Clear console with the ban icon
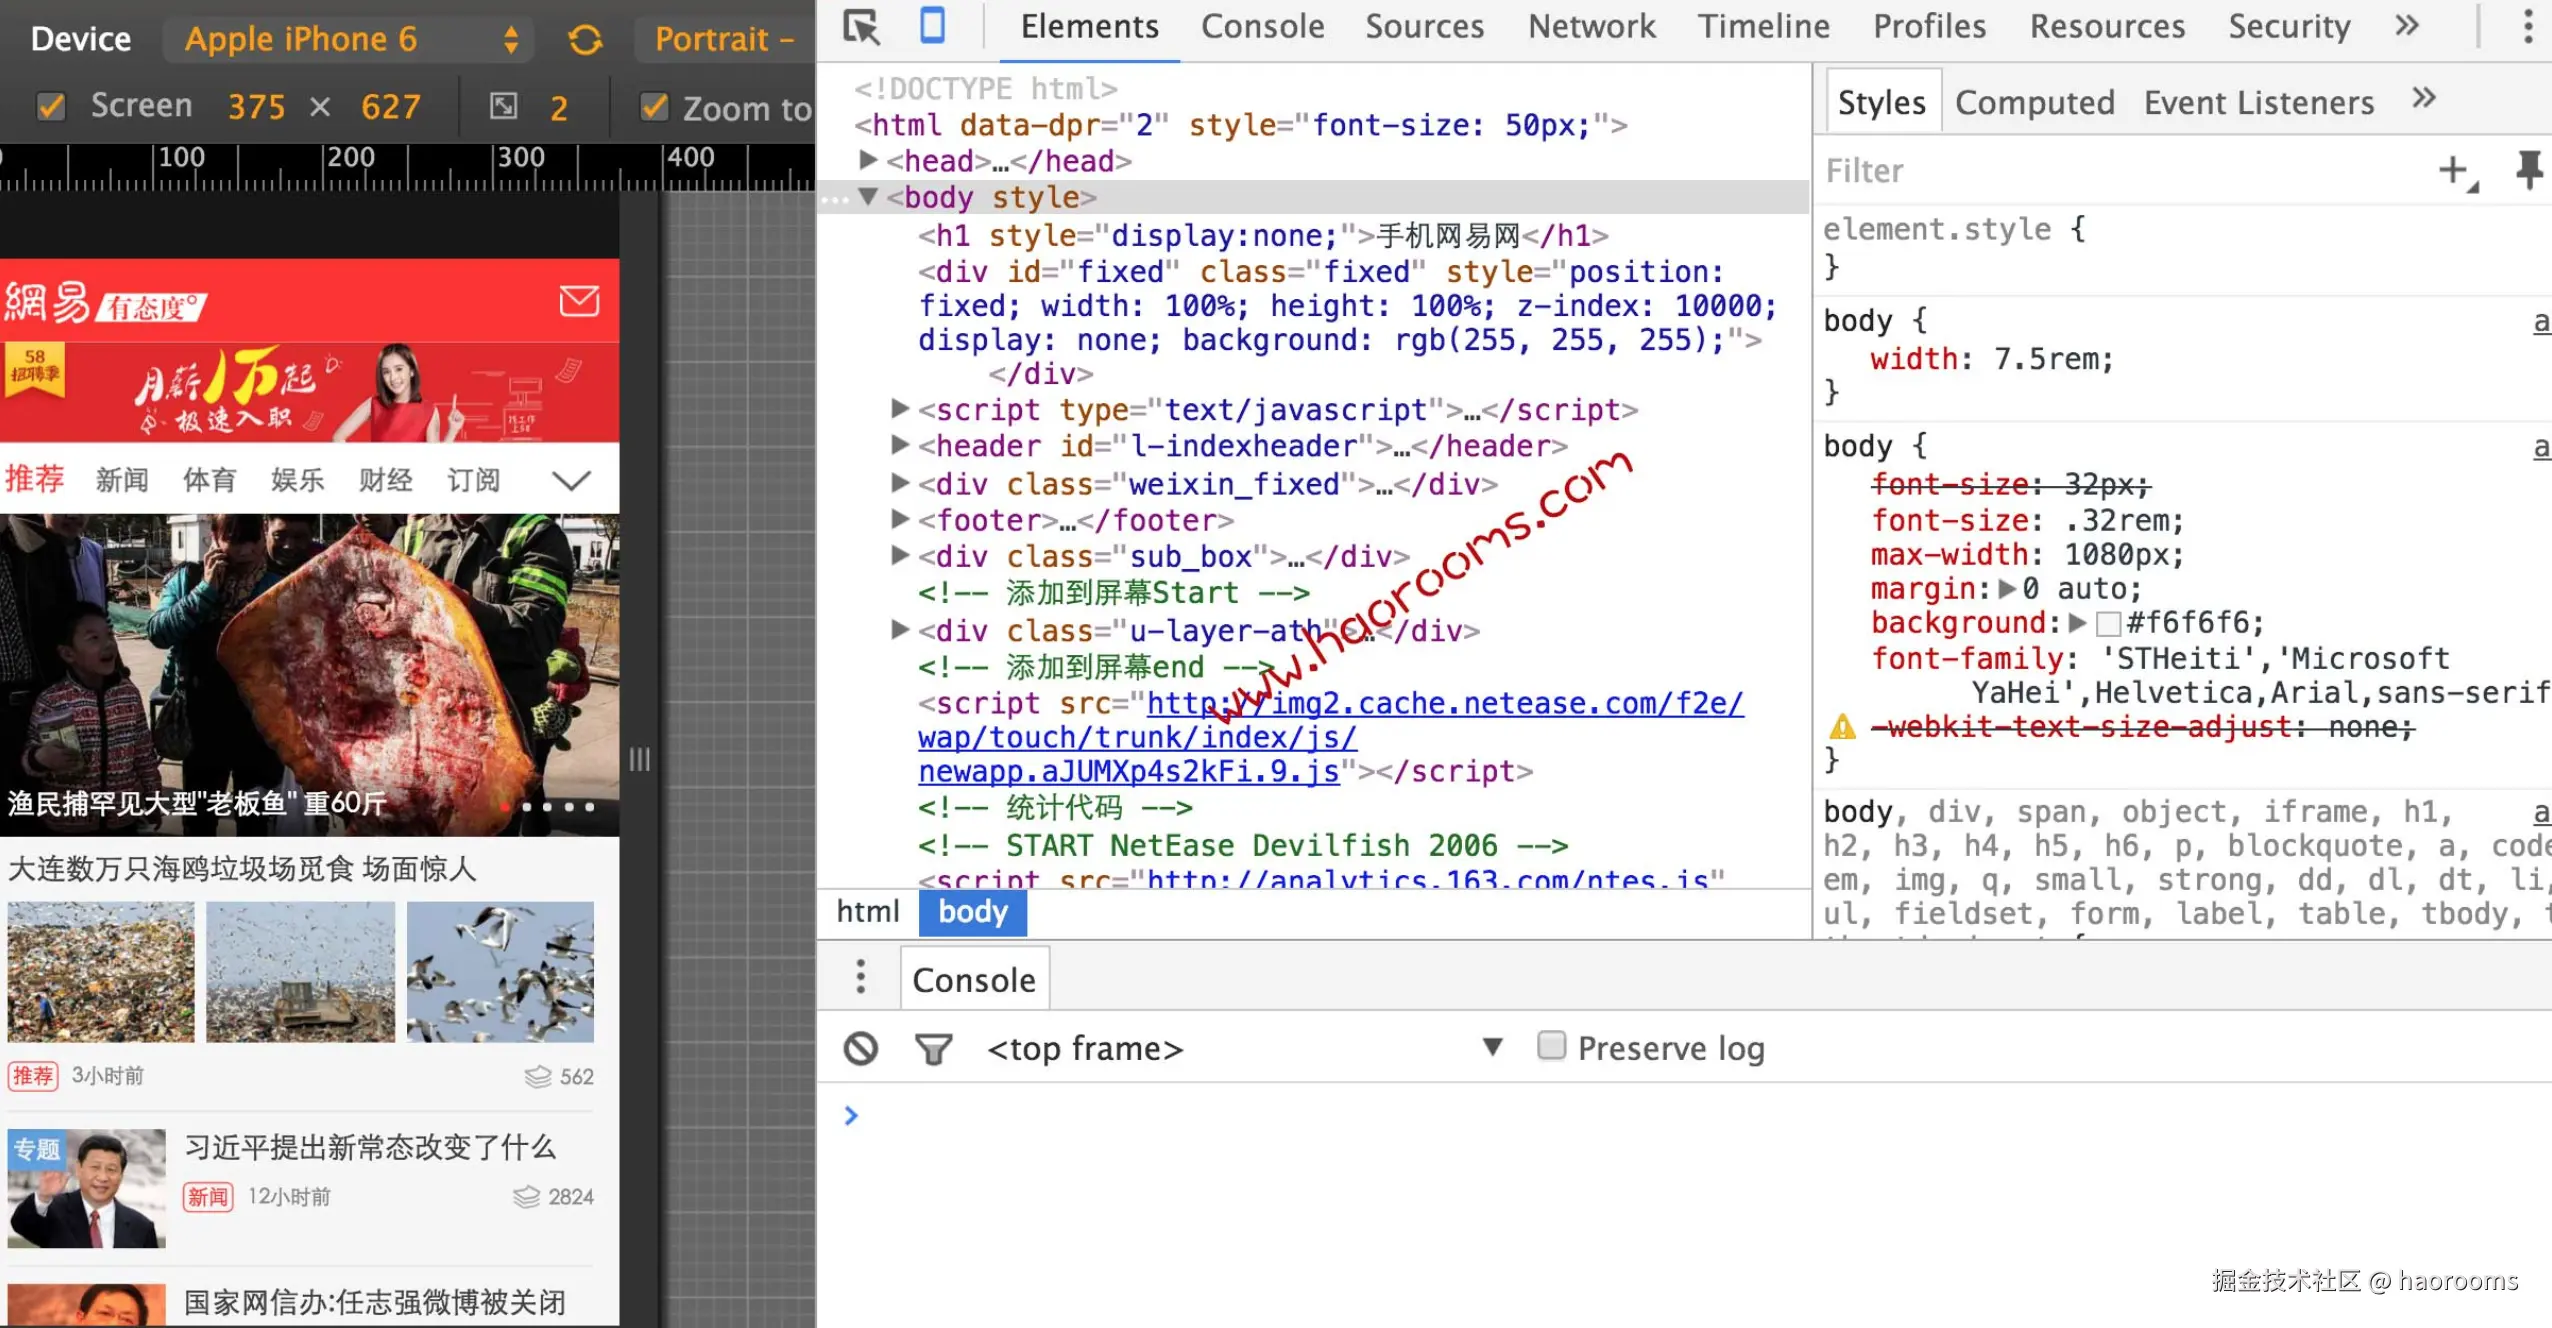Viewport: 2552px width, 1328px height. click(861, 1048)
